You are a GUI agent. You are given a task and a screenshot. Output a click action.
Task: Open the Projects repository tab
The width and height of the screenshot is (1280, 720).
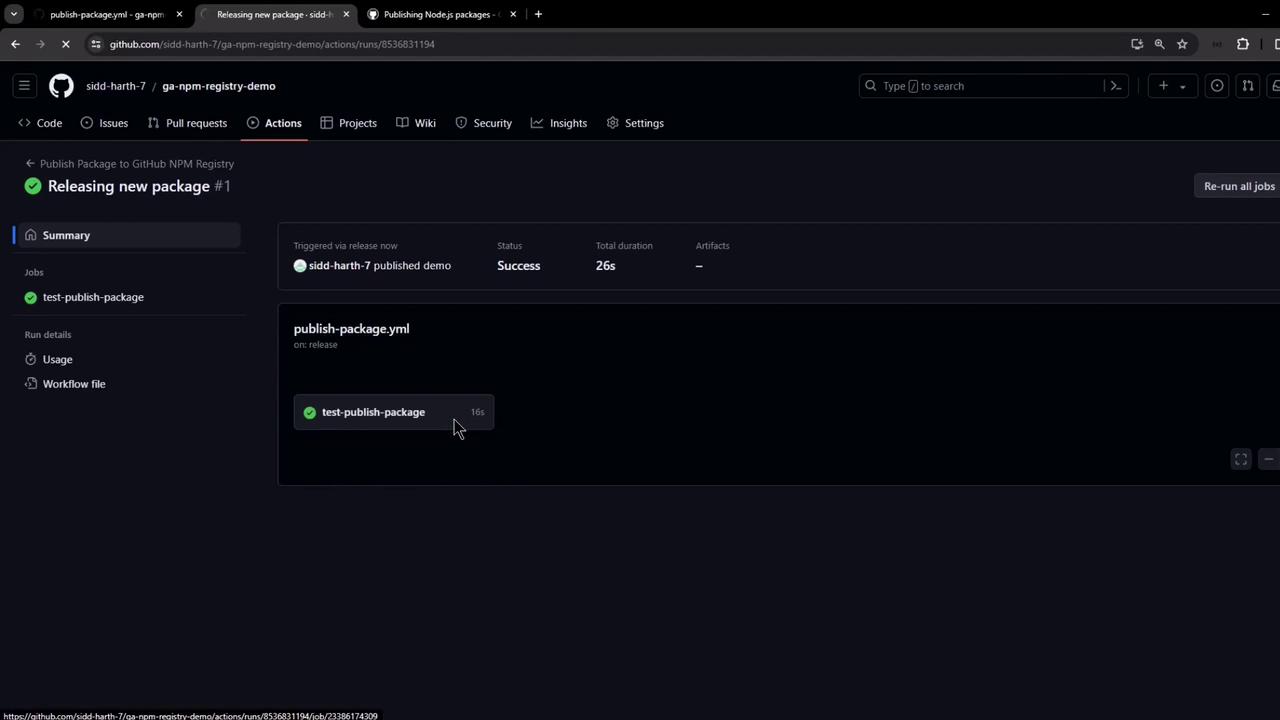point(348,123)
